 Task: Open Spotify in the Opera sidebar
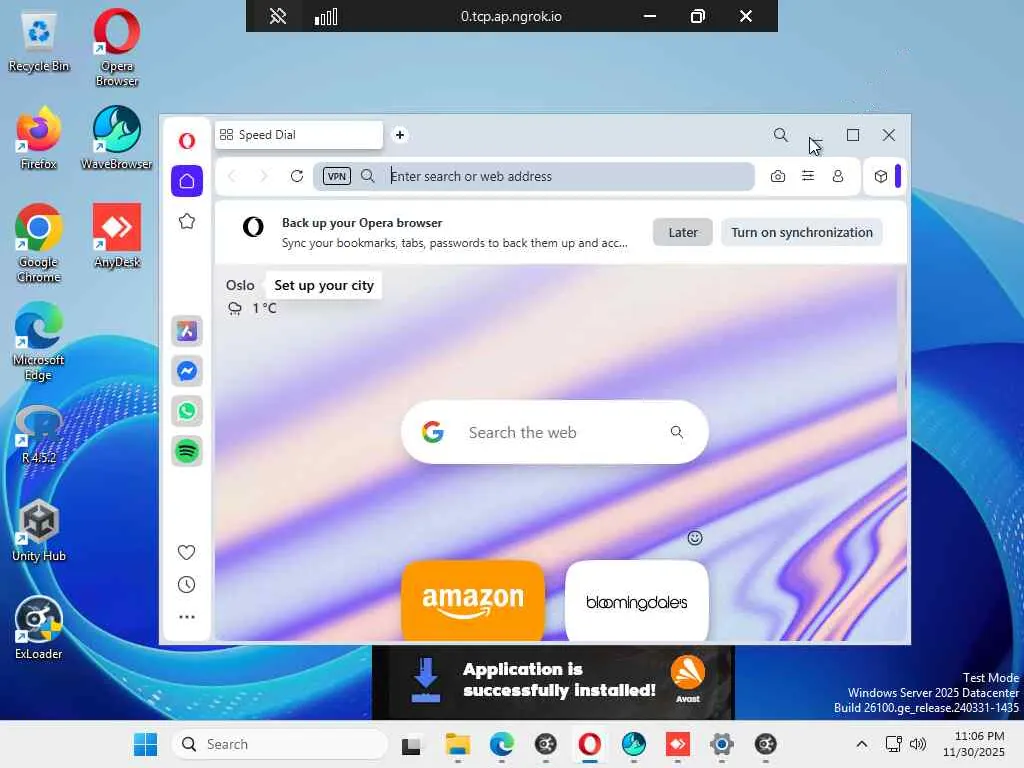[187, 451]
